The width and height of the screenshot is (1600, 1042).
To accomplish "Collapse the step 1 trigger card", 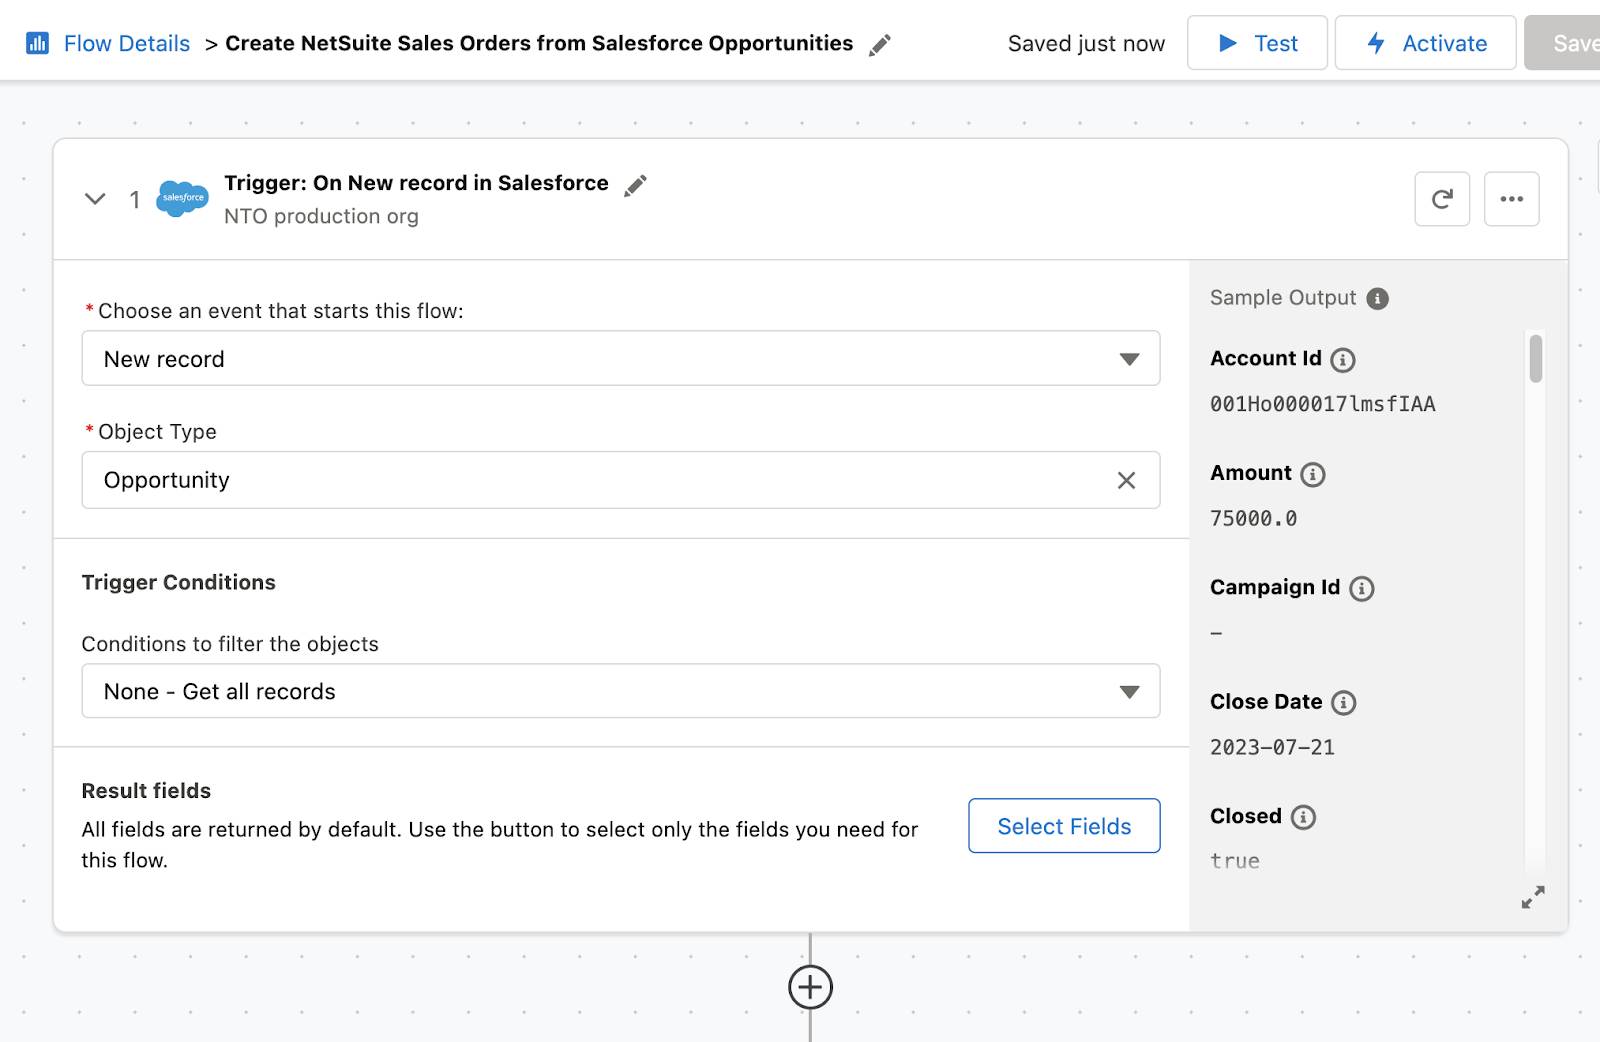I will [x=95, y=198].
